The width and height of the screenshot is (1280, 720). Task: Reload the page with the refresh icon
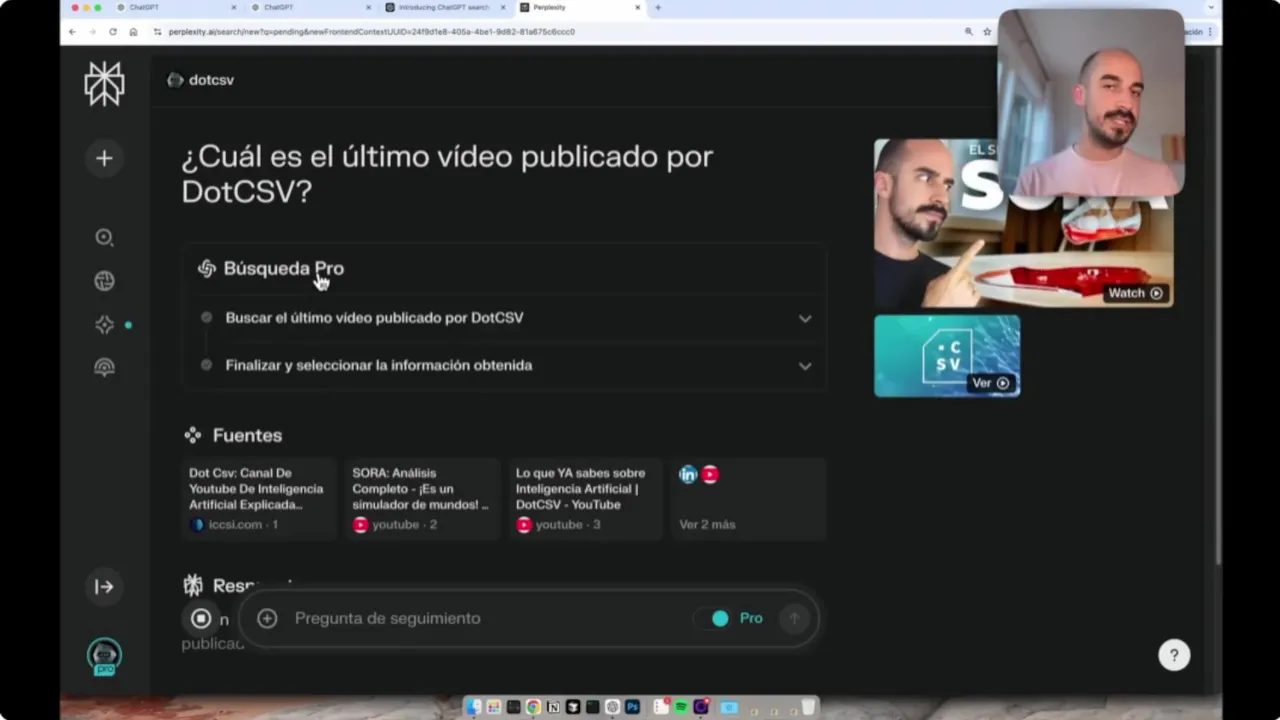pos(112,32)
